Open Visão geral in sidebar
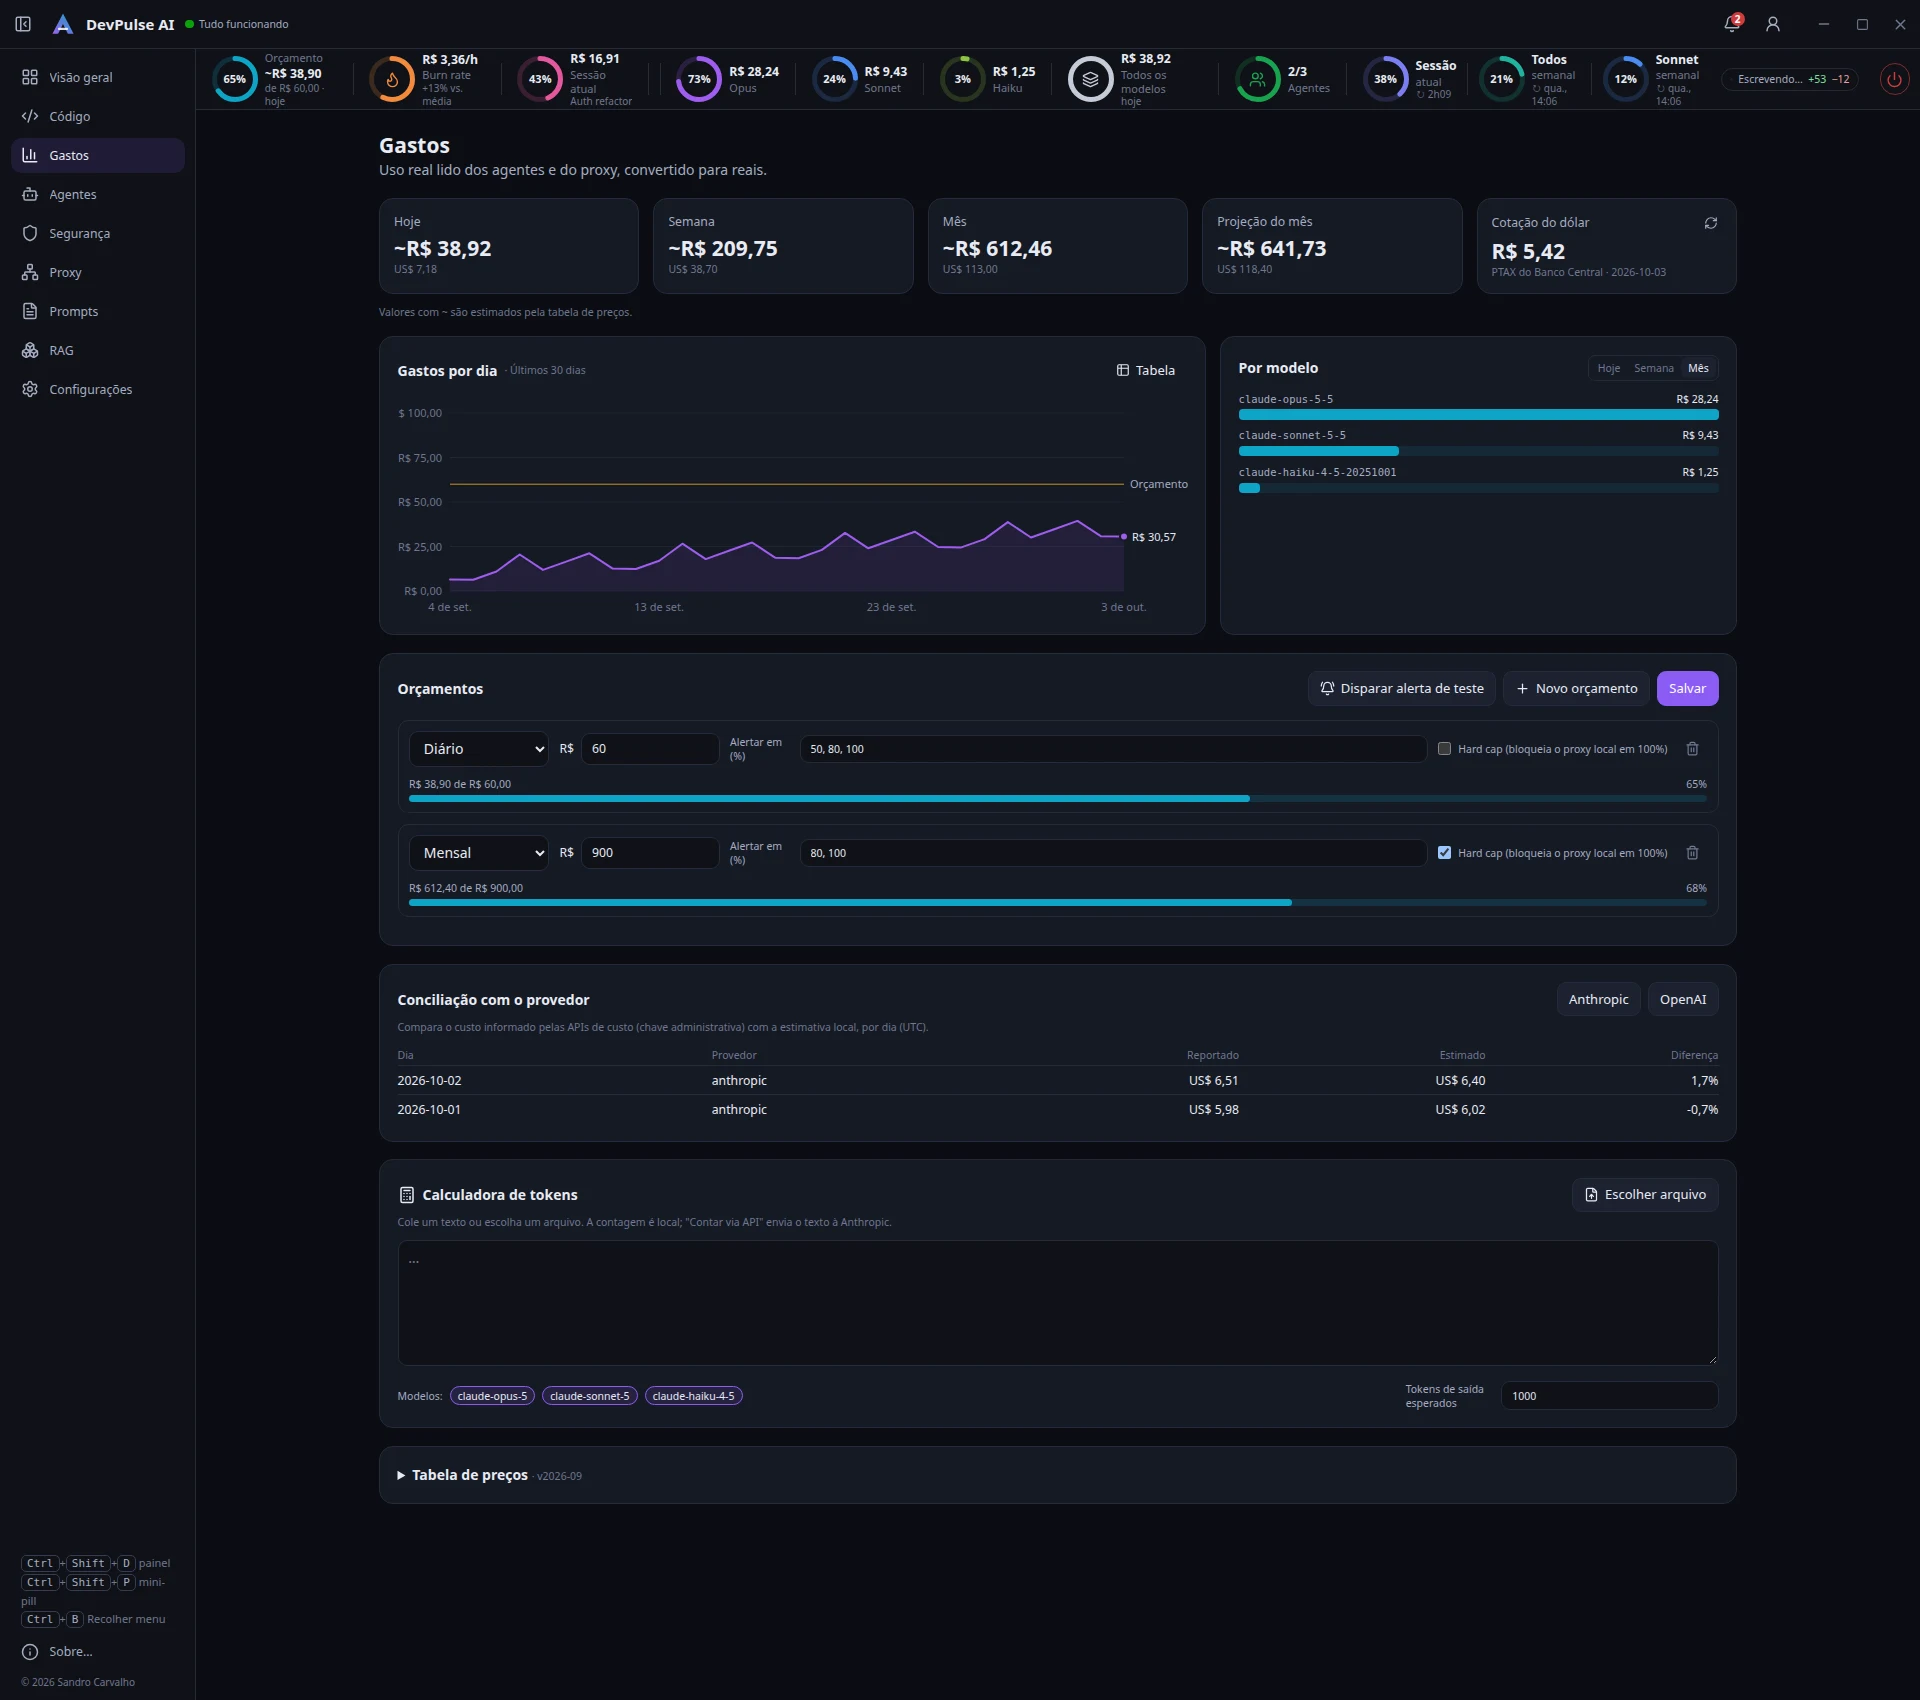Viewport: 1920px width, 1700px height. coord(98,77)
